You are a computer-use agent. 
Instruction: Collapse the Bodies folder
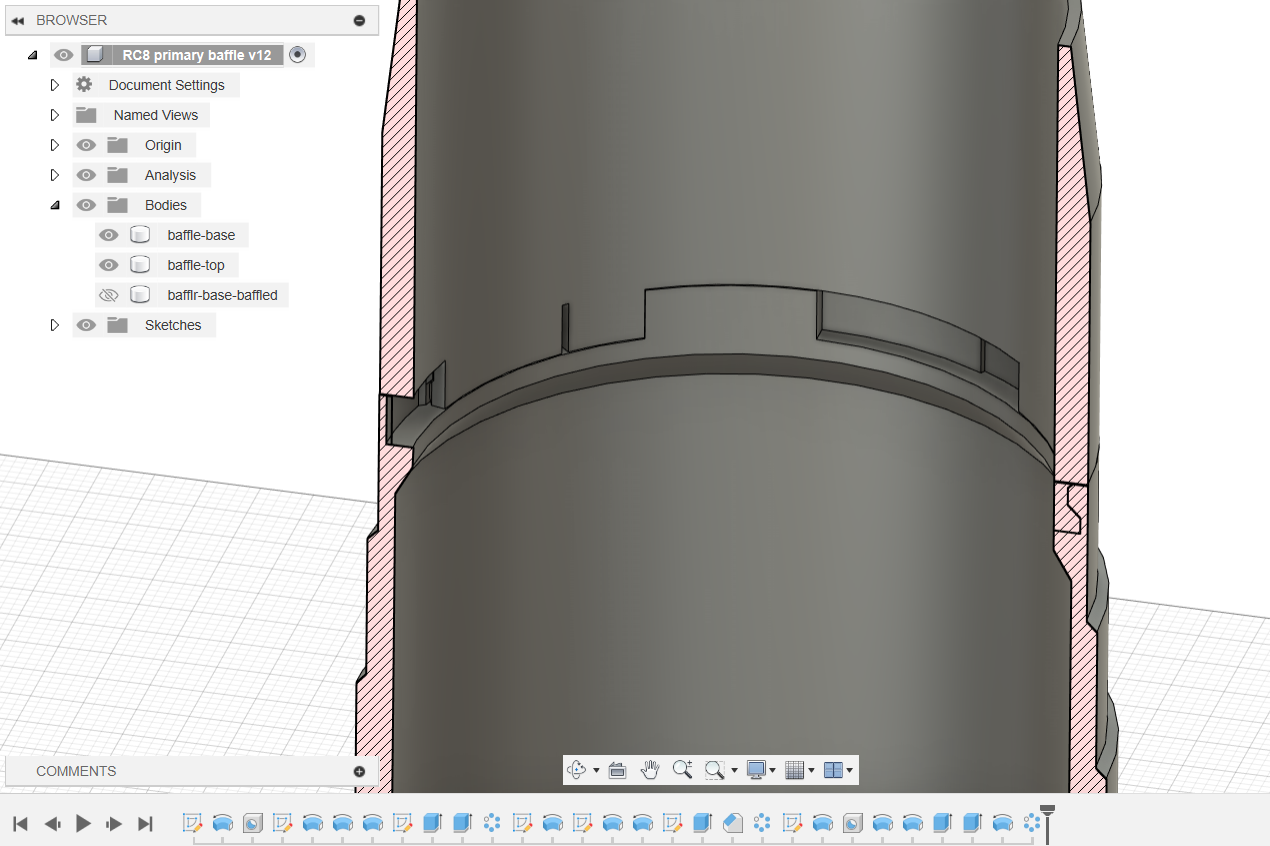pos(55,205)
